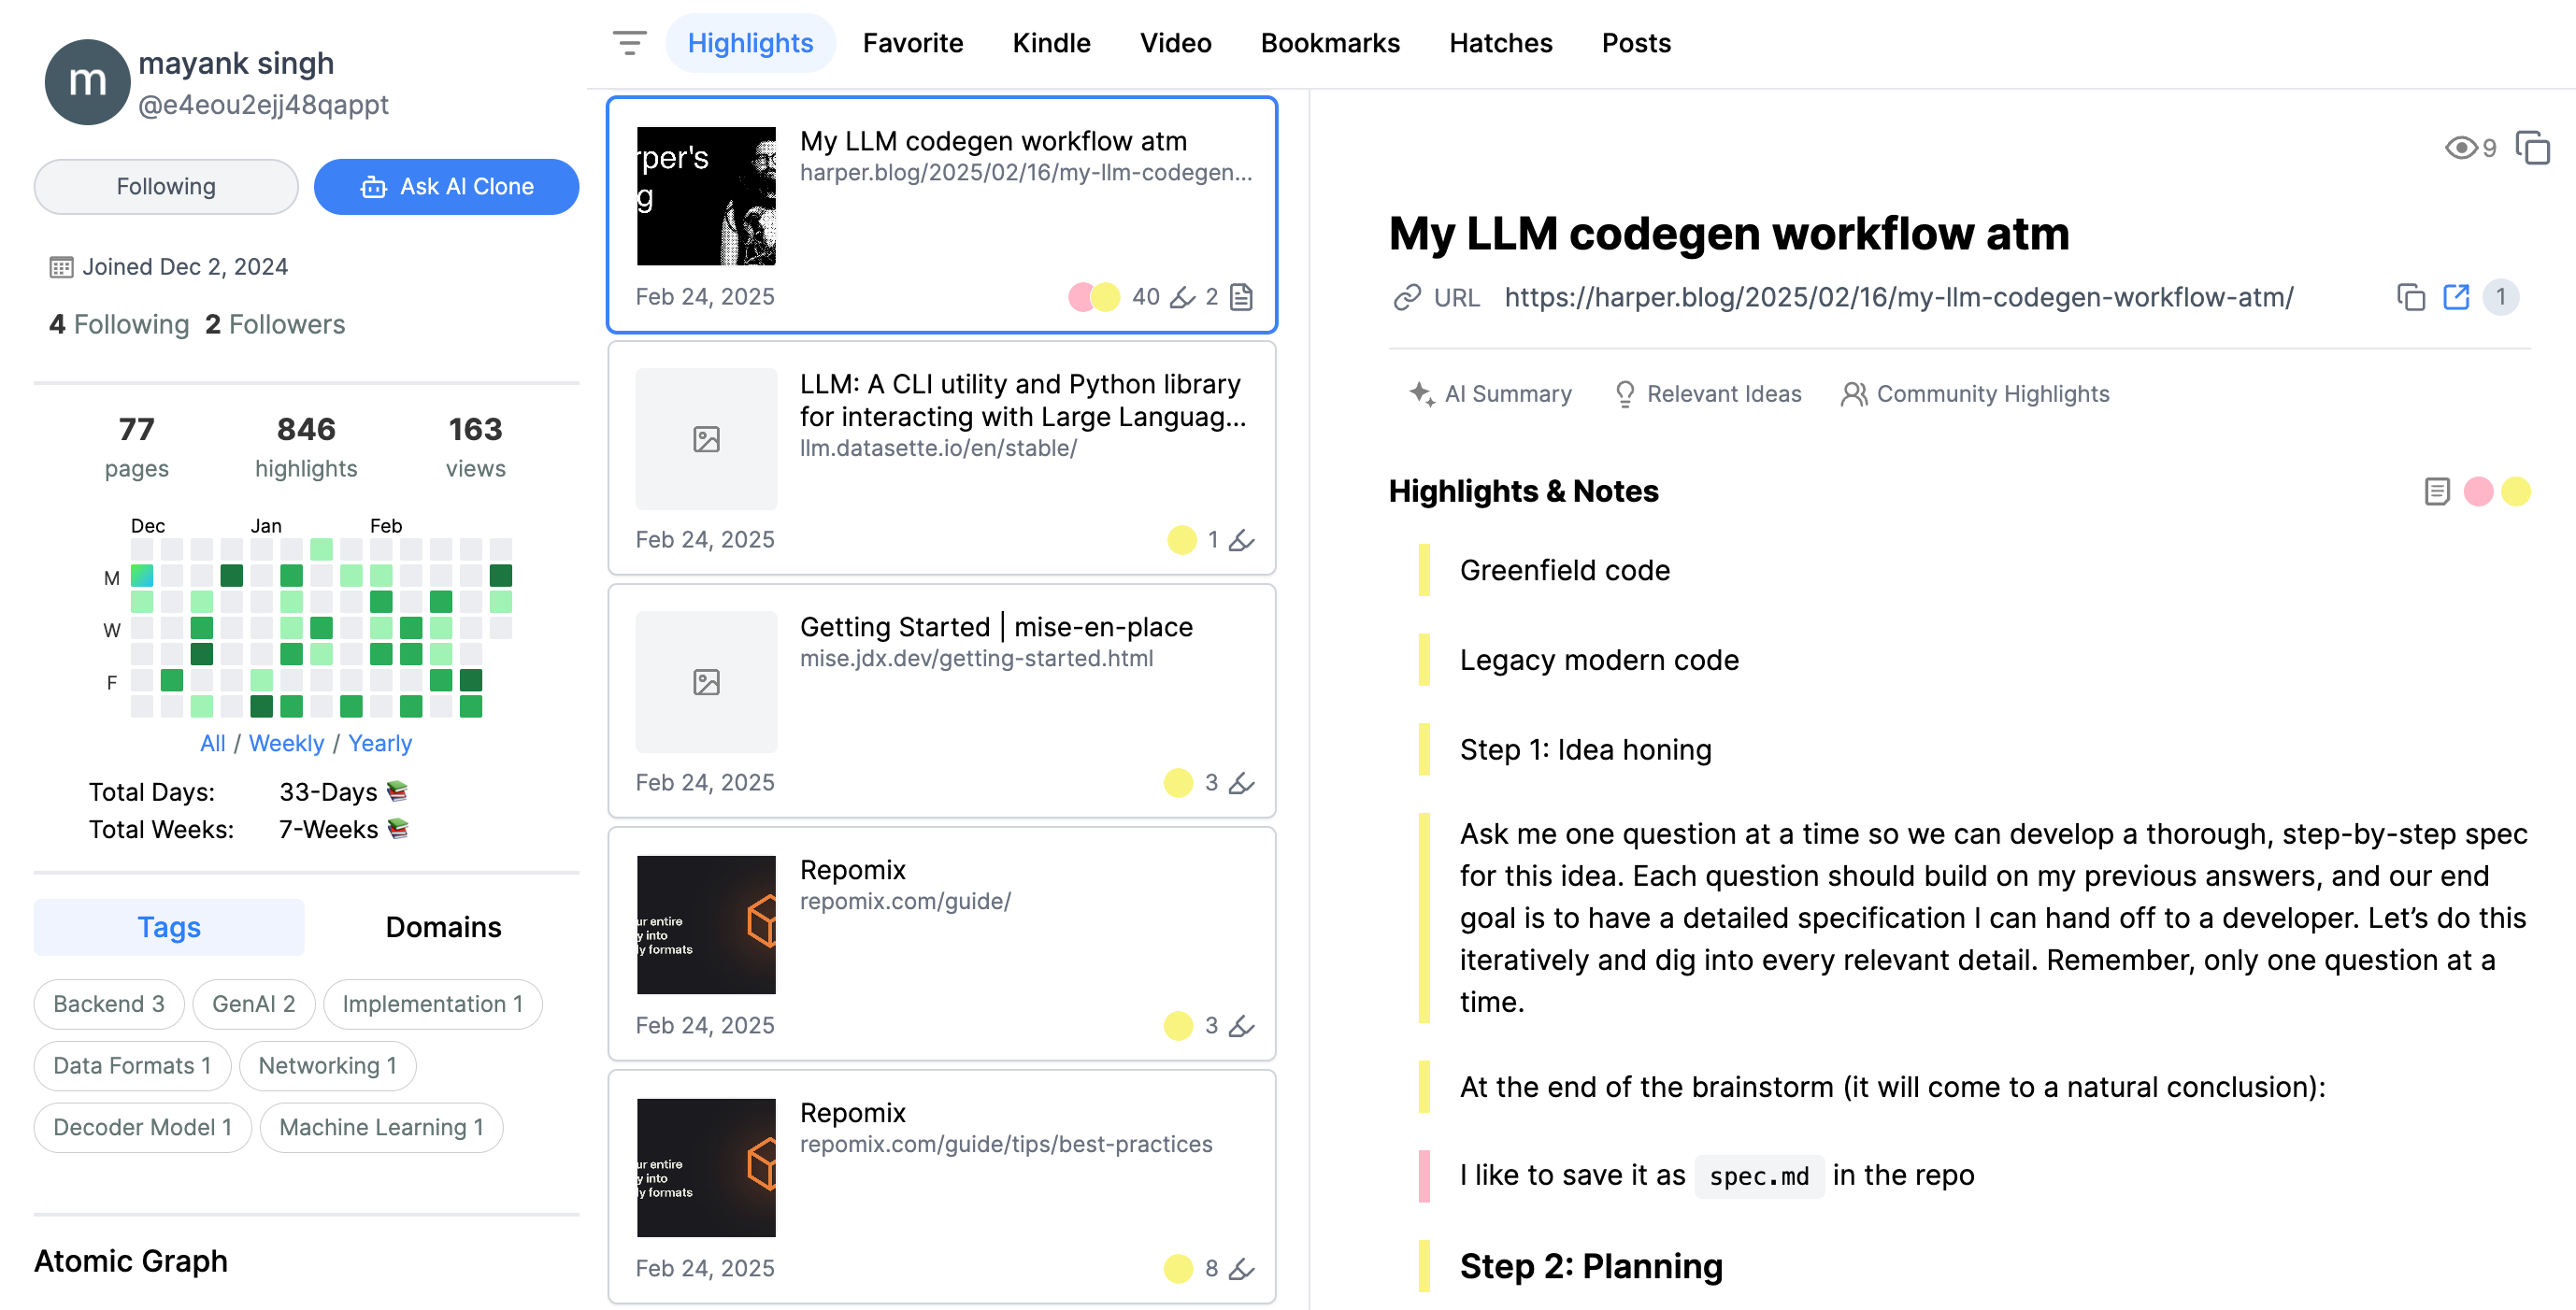Filter highlights by yellow color dot

(x=2515, y=491)
